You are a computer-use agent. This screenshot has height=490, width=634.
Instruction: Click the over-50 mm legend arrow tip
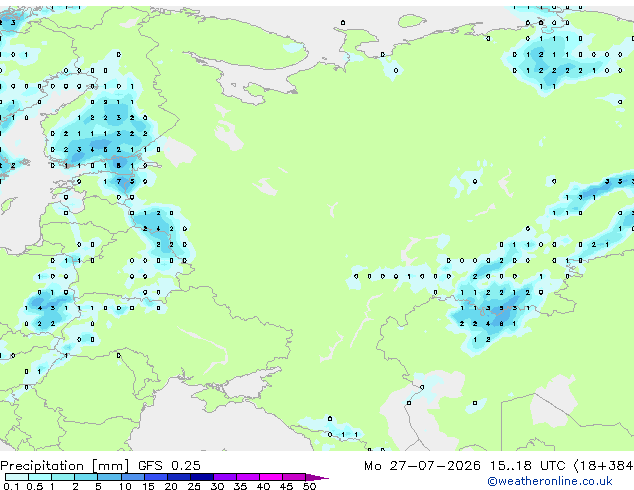[x=317, y=478]
